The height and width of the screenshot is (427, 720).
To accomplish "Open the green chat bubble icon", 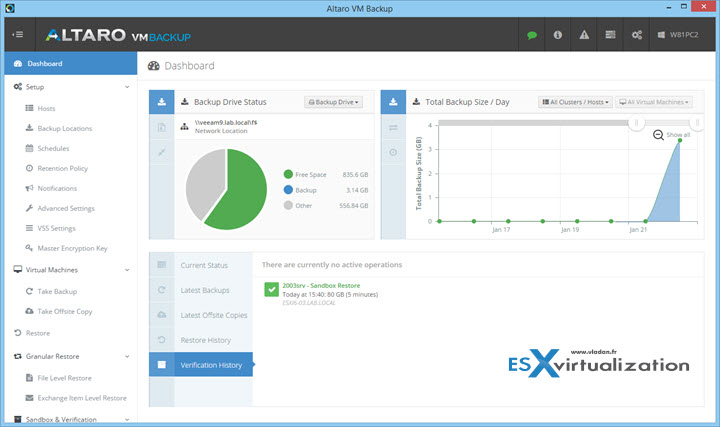I will 532,35.
